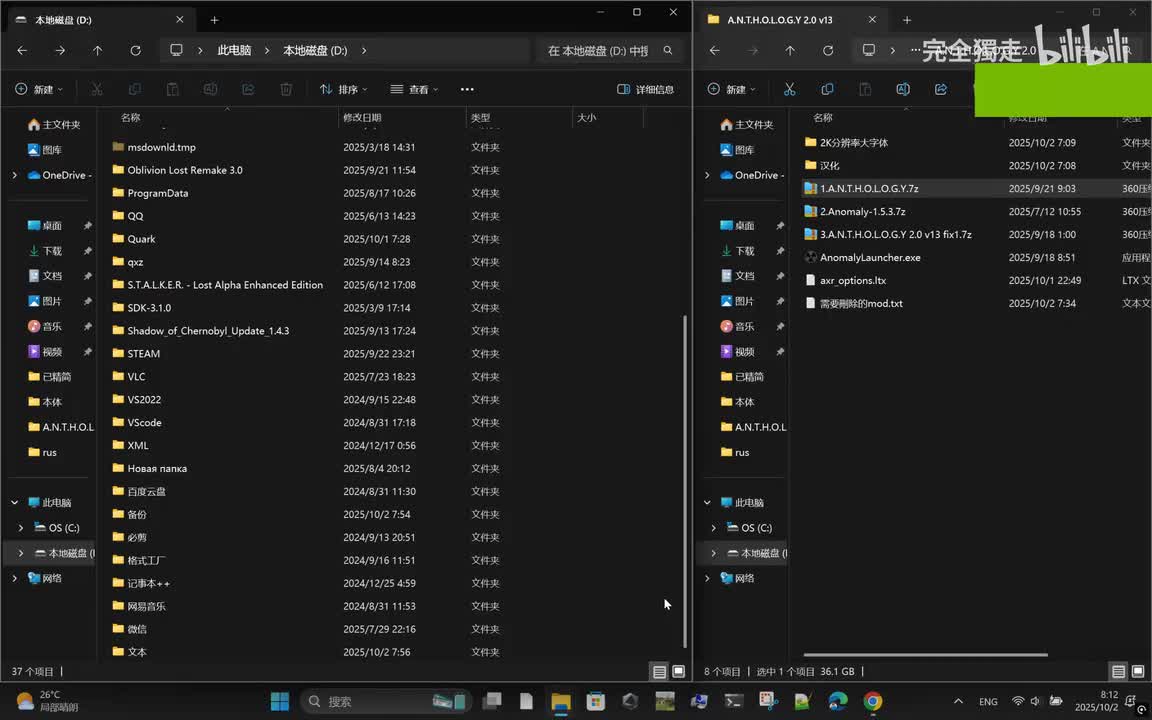Screen dimensions: 1152x720
Task: Sort by 名称 column in right window
Action: pos(823,118)
